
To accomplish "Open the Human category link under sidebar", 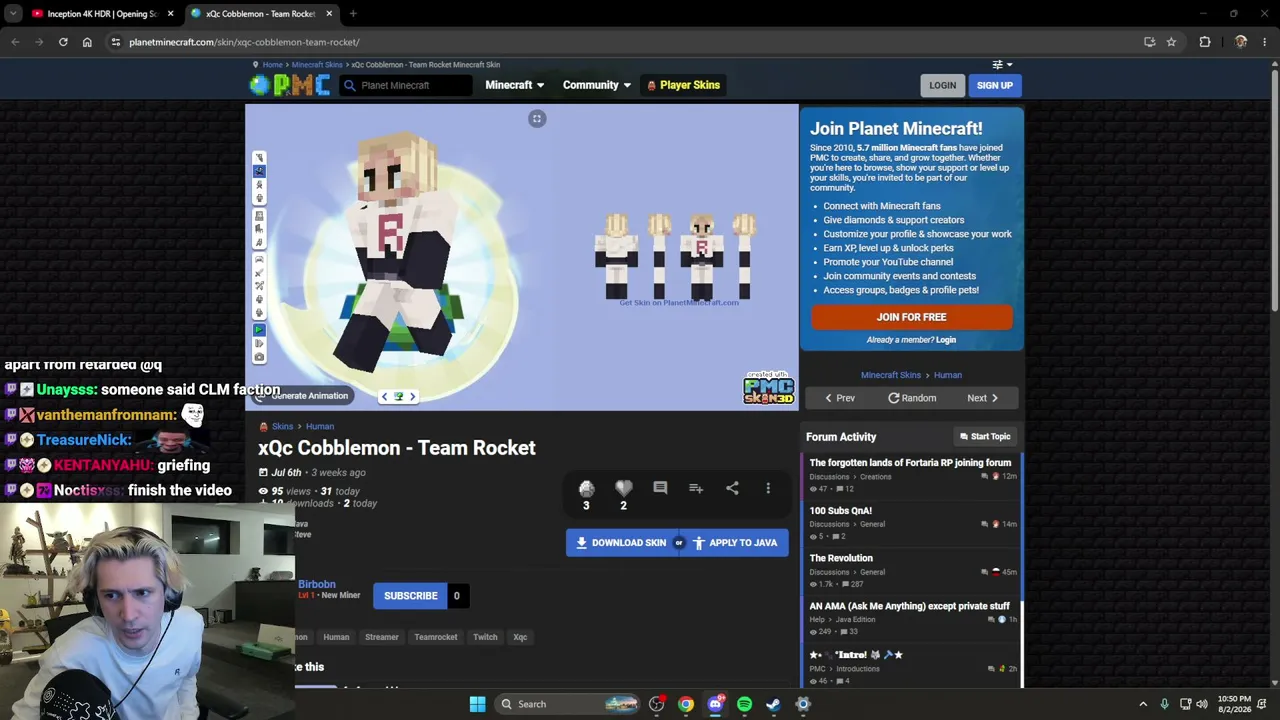I will (x=947, y=375).
